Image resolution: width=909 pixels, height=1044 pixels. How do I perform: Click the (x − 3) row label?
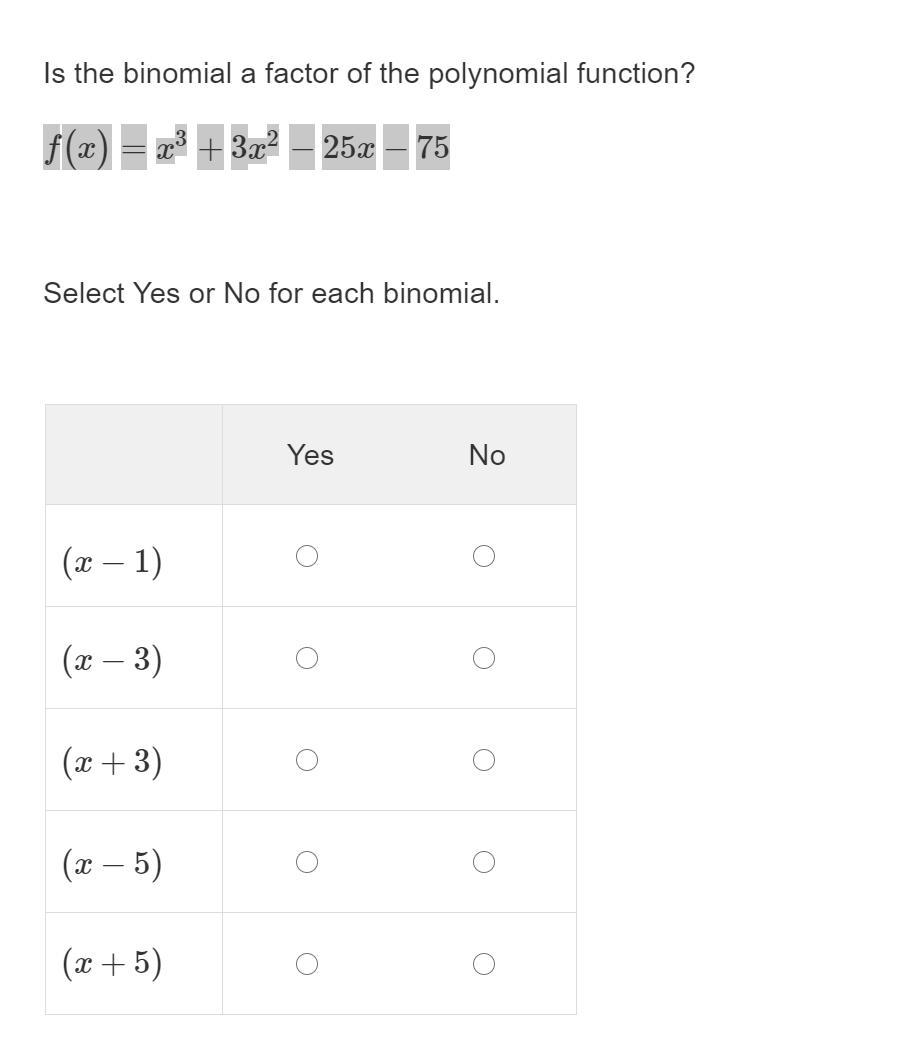(112, 660)
